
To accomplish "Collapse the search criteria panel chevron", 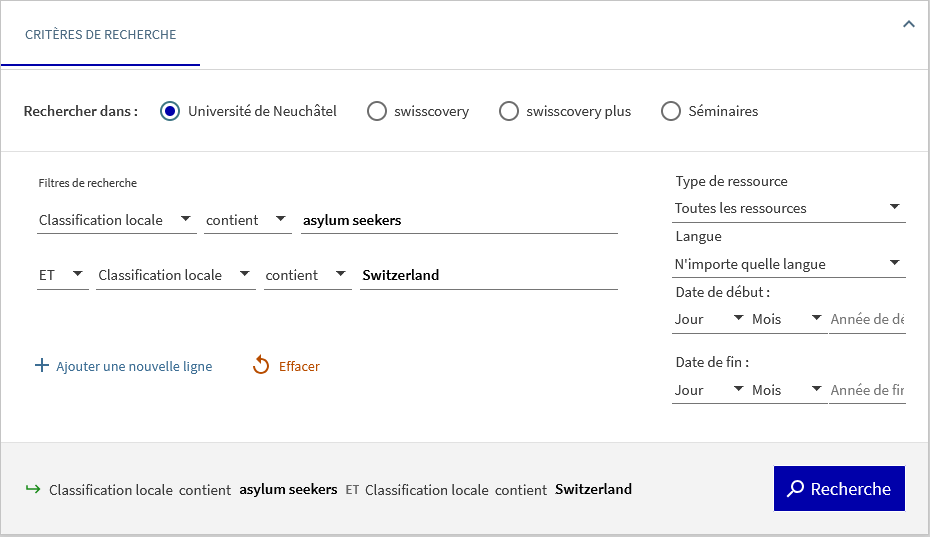I will coord(908,24).
